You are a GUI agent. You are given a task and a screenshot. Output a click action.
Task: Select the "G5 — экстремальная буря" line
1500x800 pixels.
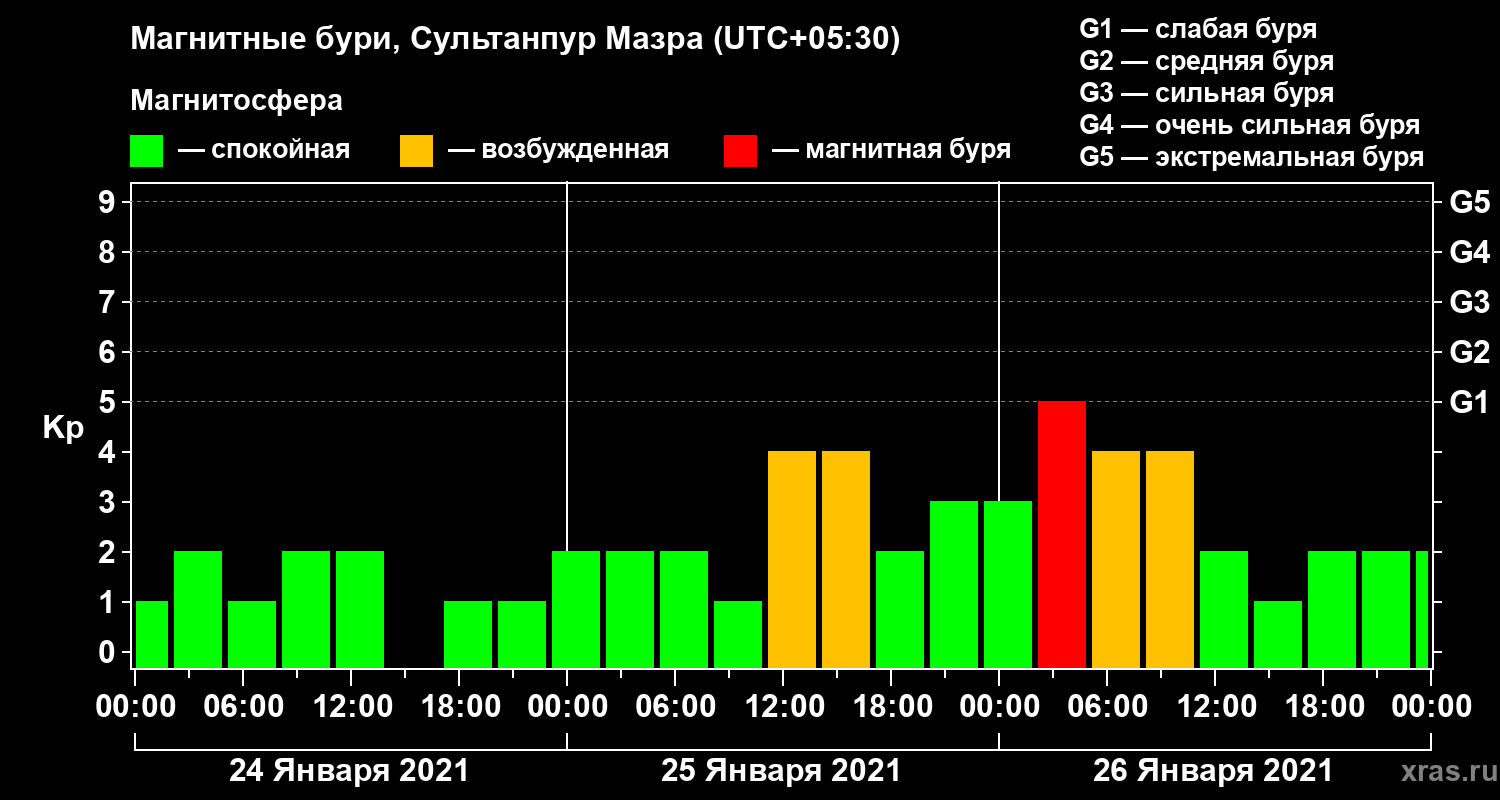click(1252, 157)
